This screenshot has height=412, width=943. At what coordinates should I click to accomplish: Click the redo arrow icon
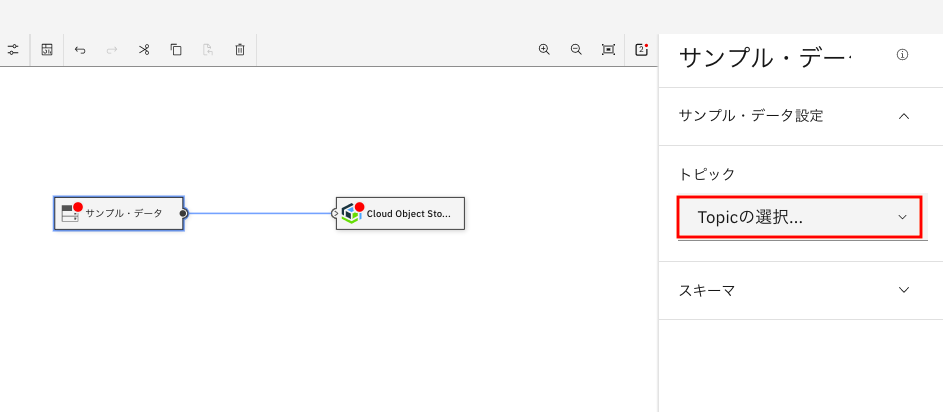click(112, 50)
